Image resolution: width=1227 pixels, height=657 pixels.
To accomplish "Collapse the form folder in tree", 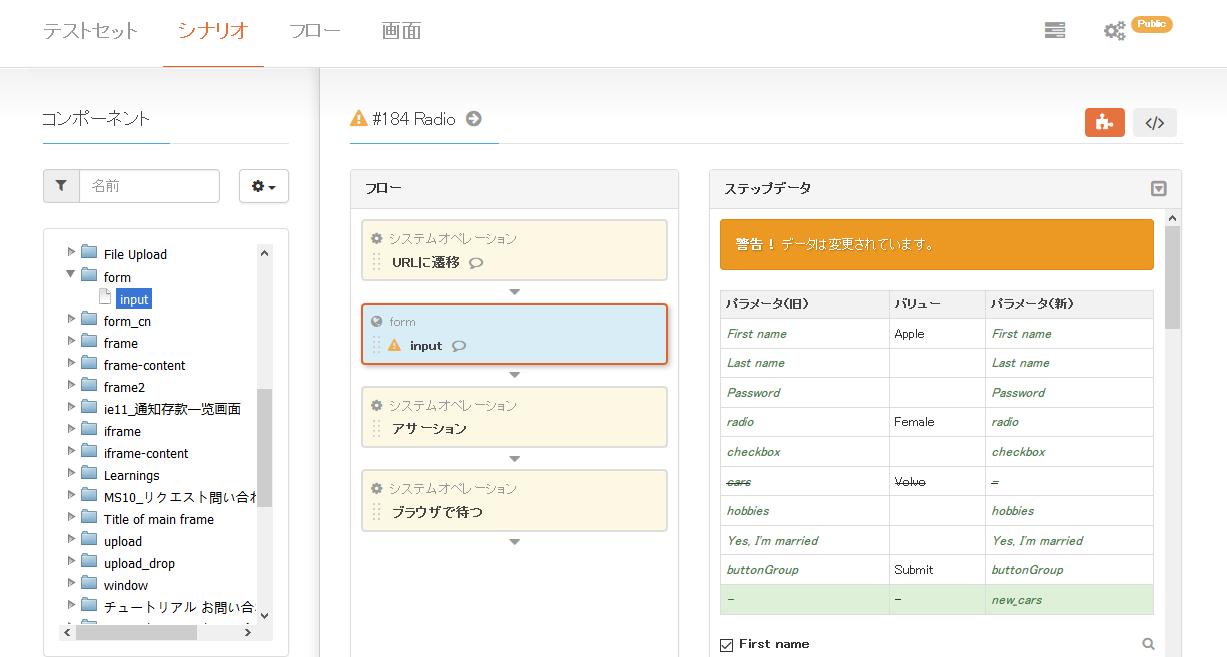I will (x=71, y=276).
